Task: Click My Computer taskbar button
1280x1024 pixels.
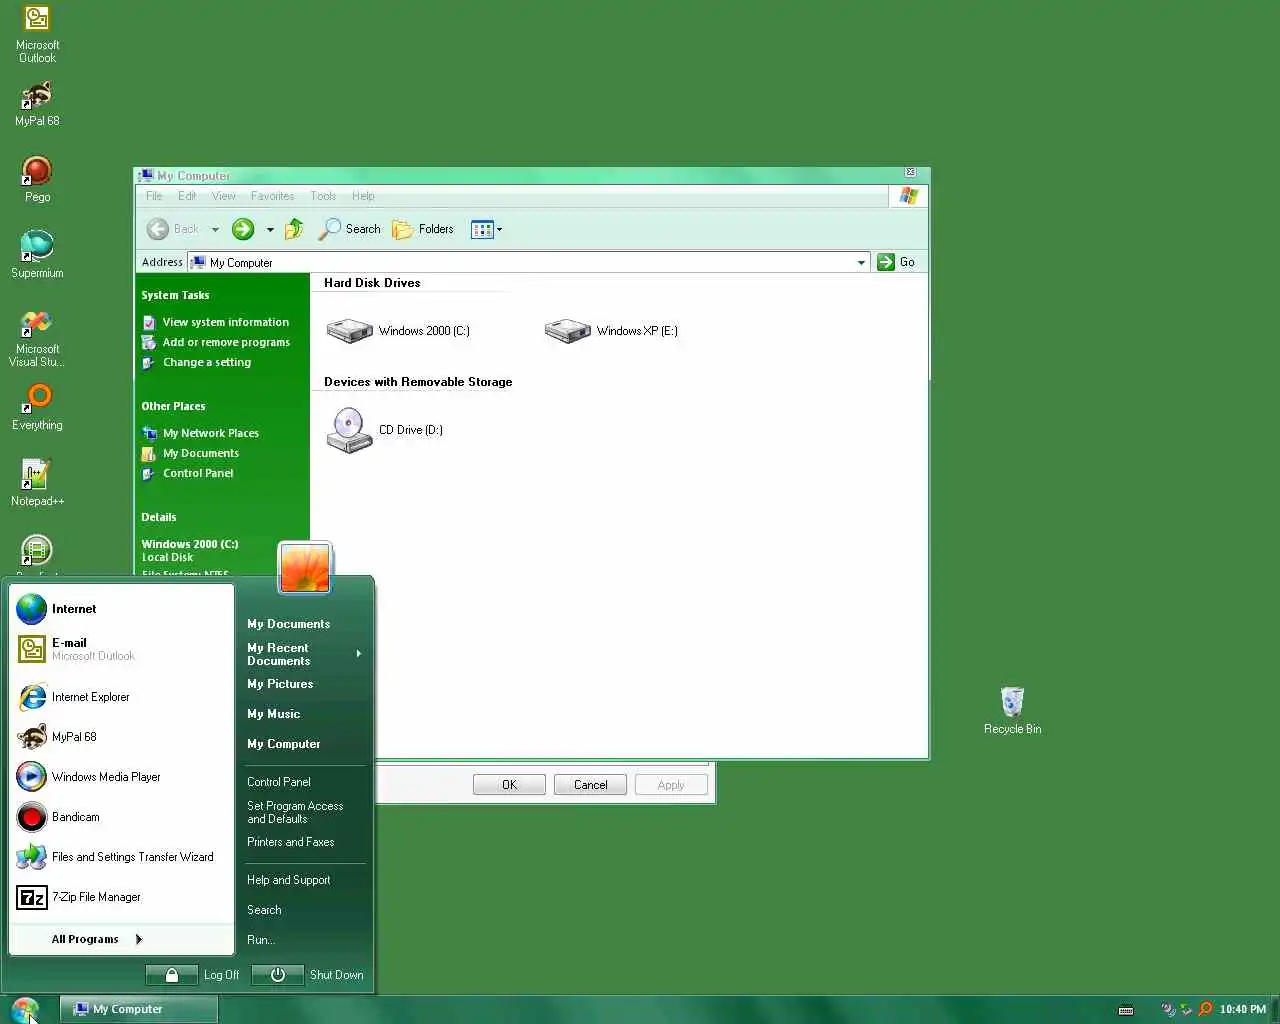Action: click(x=138, y=1009)
